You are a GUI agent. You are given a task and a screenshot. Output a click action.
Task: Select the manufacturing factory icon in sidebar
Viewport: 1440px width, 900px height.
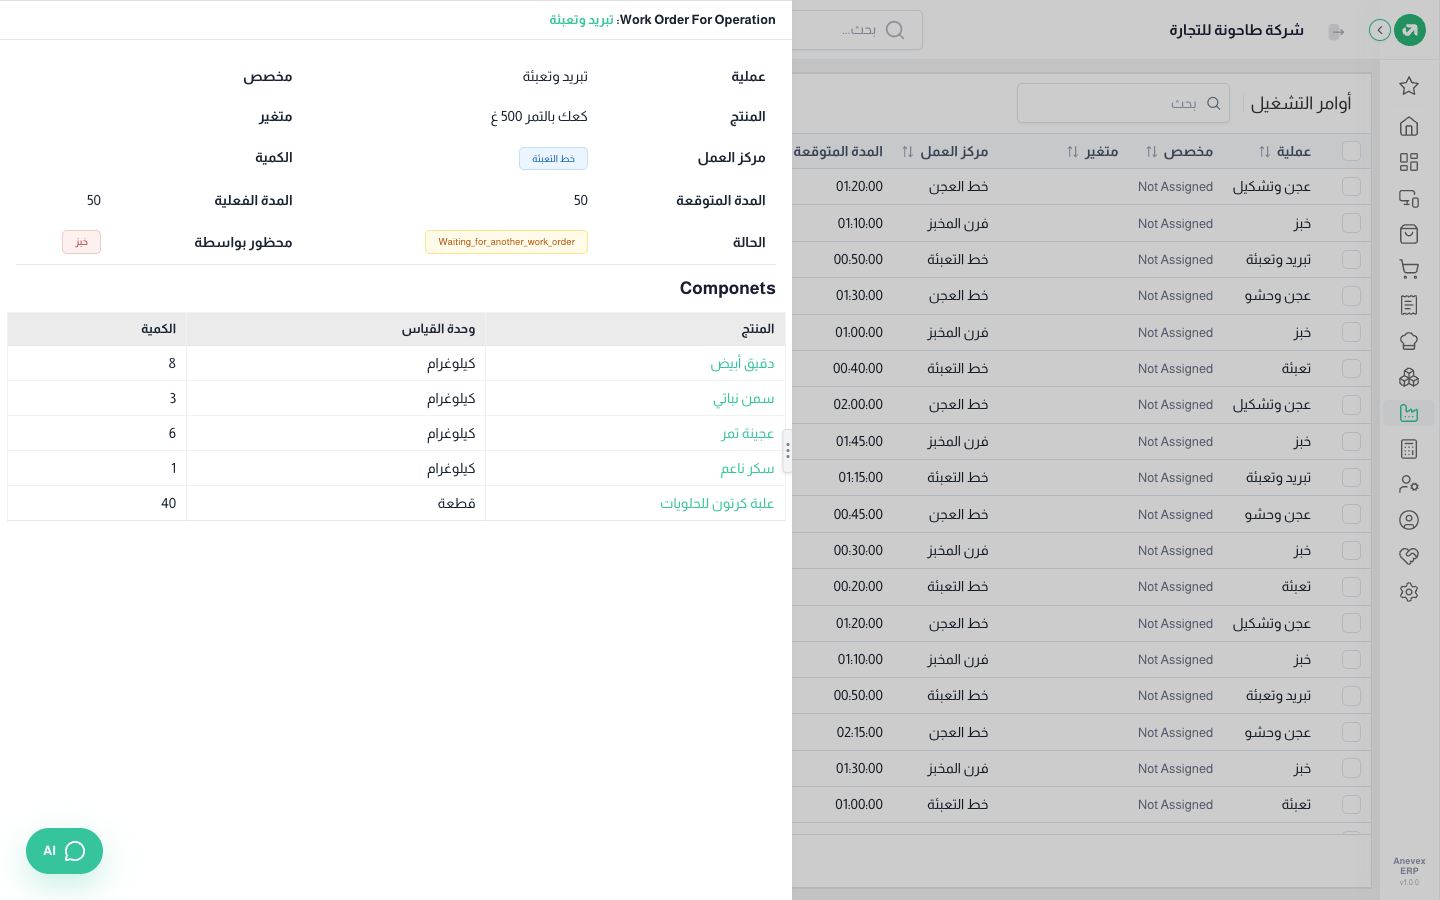pos(1409,413)
